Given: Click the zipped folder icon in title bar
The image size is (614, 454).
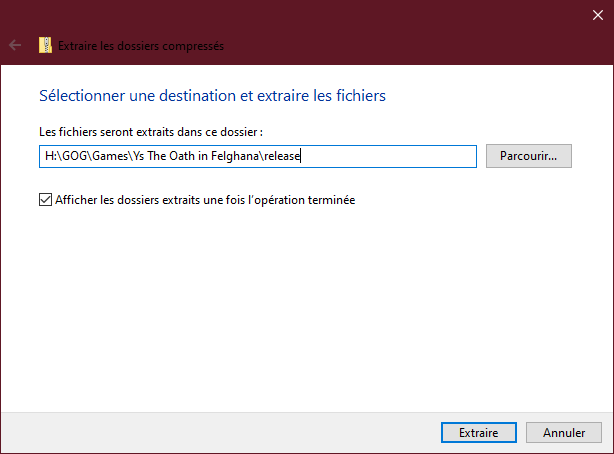Looking at the screenshot, I should pyautogui.click(x=45, y=45).
